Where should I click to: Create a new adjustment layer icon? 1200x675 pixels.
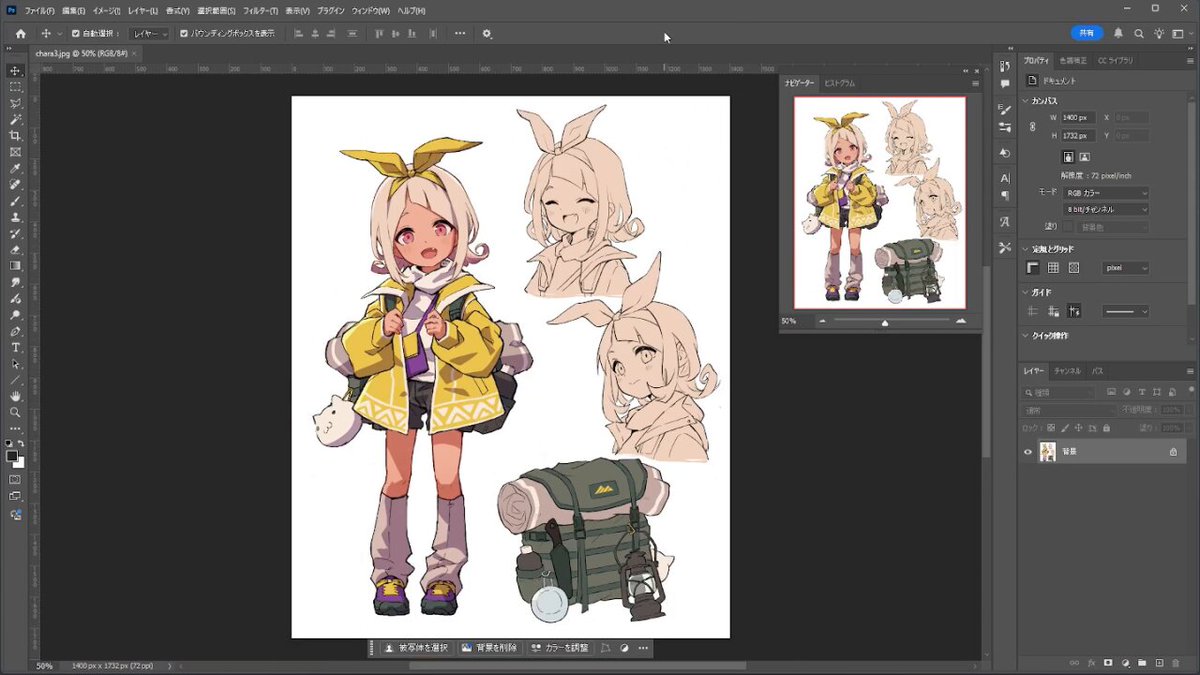(x=1125, y=662)
